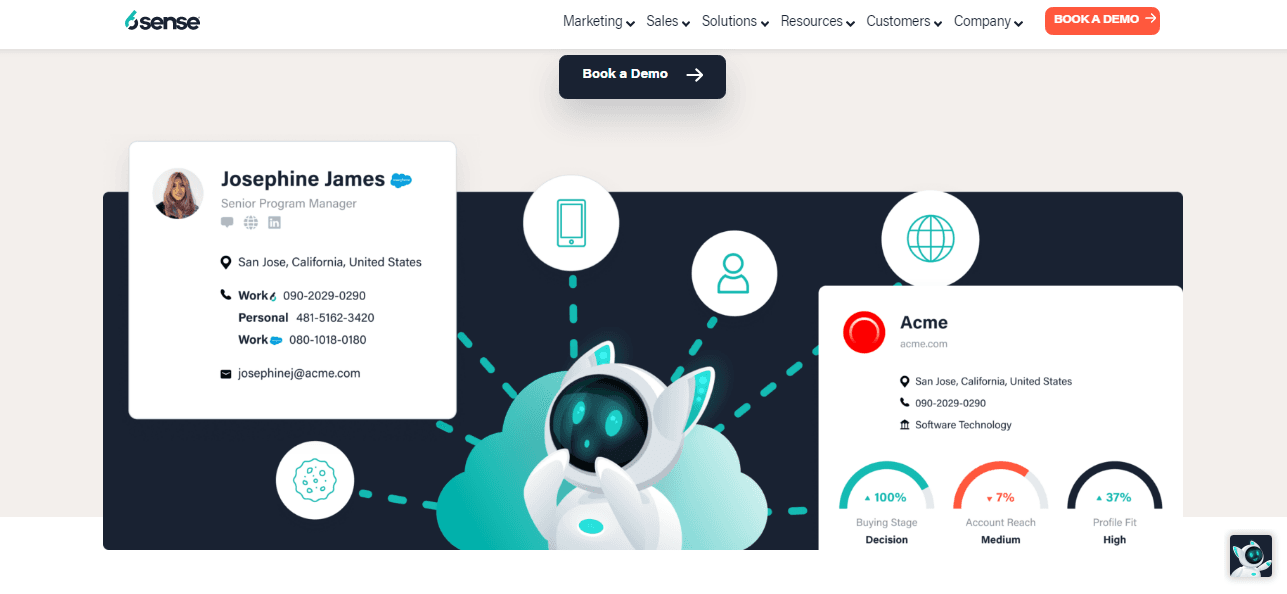Click Josephine James profile photo
1287x594 pixels.
coord(178,193)
